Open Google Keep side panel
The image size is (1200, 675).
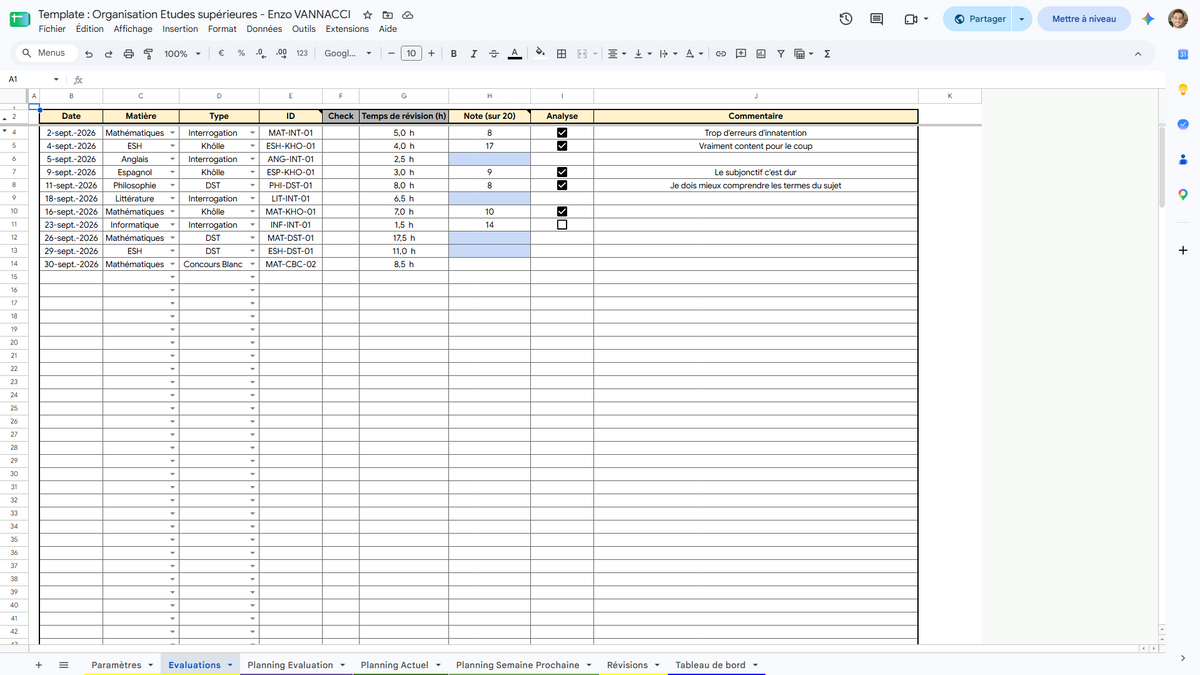point(1183,90)
